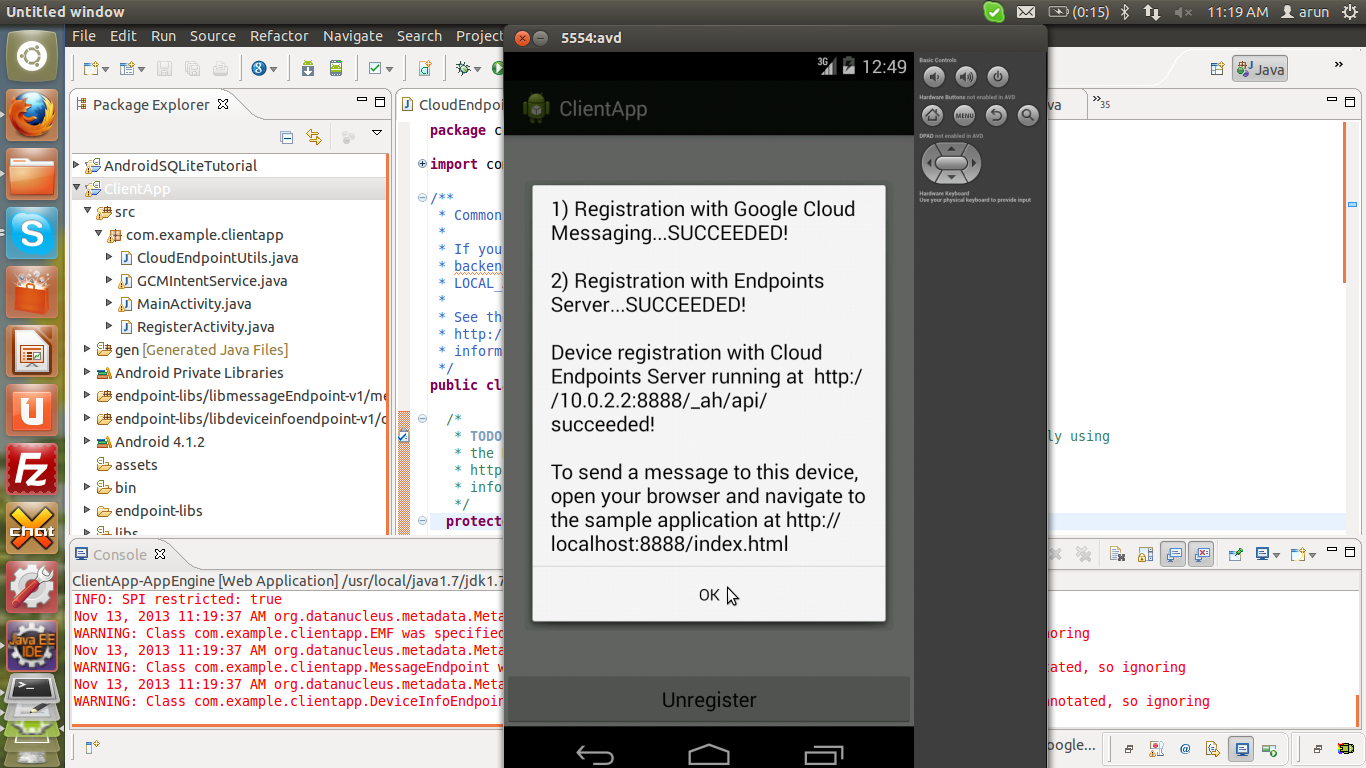Click emulator hardware Back button
This screenshot has height=768, width=1366.
[x=996, y=116]
